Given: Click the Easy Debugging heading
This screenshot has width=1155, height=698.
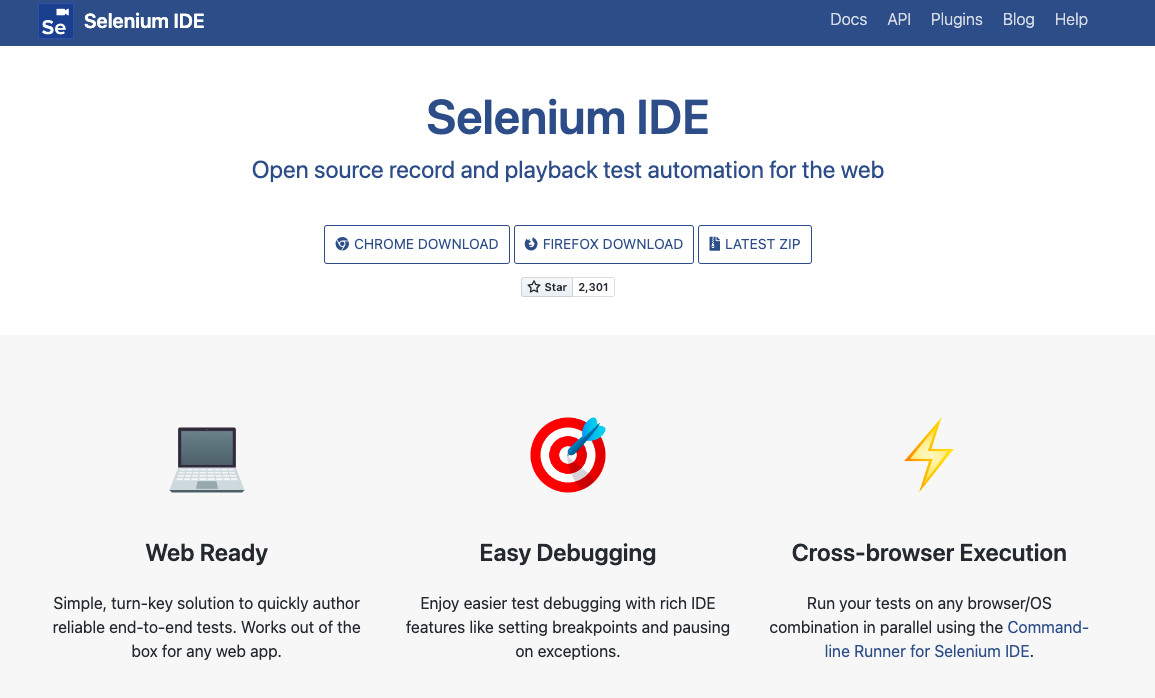Looking at the screenshot, I should (568, 553).
